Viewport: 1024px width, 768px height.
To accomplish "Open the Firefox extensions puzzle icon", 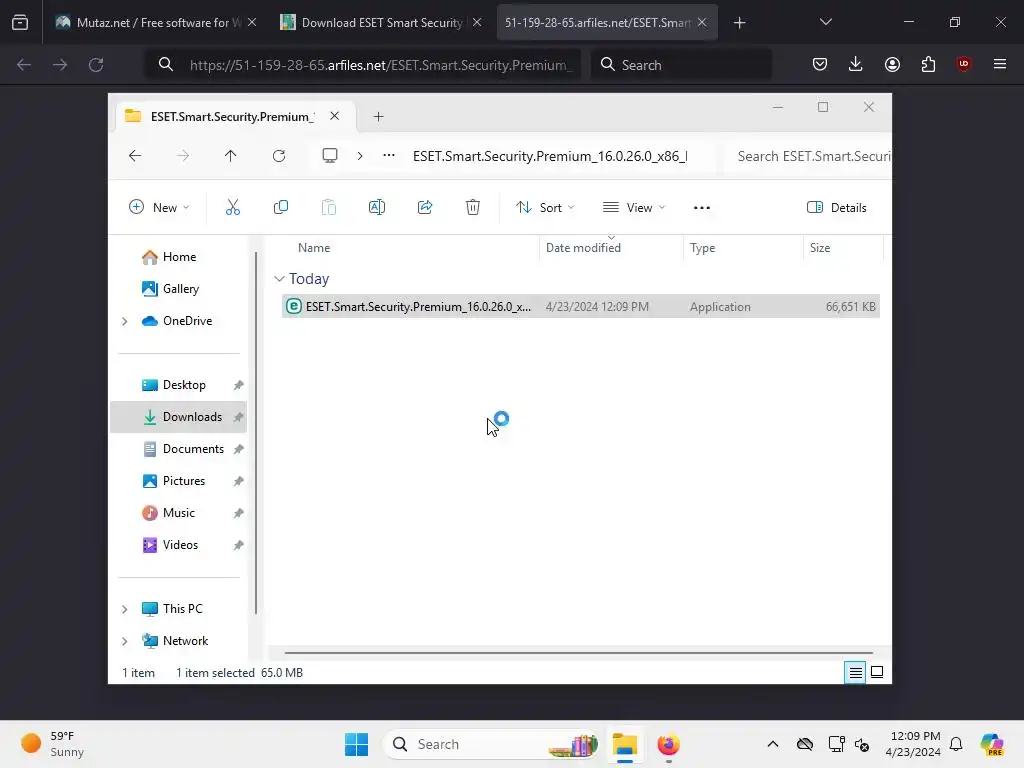I will (x=928, y=64).
